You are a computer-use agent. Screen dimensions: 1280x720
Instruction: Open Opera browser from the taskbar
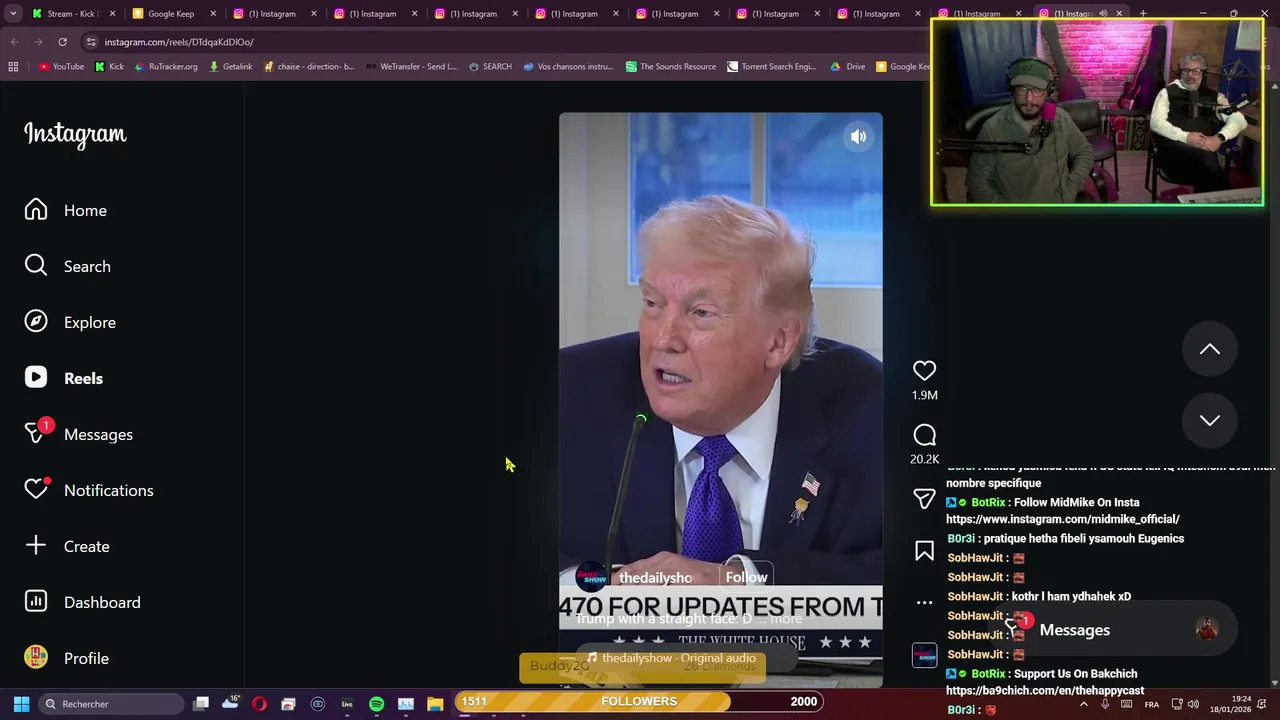point(259,704)
